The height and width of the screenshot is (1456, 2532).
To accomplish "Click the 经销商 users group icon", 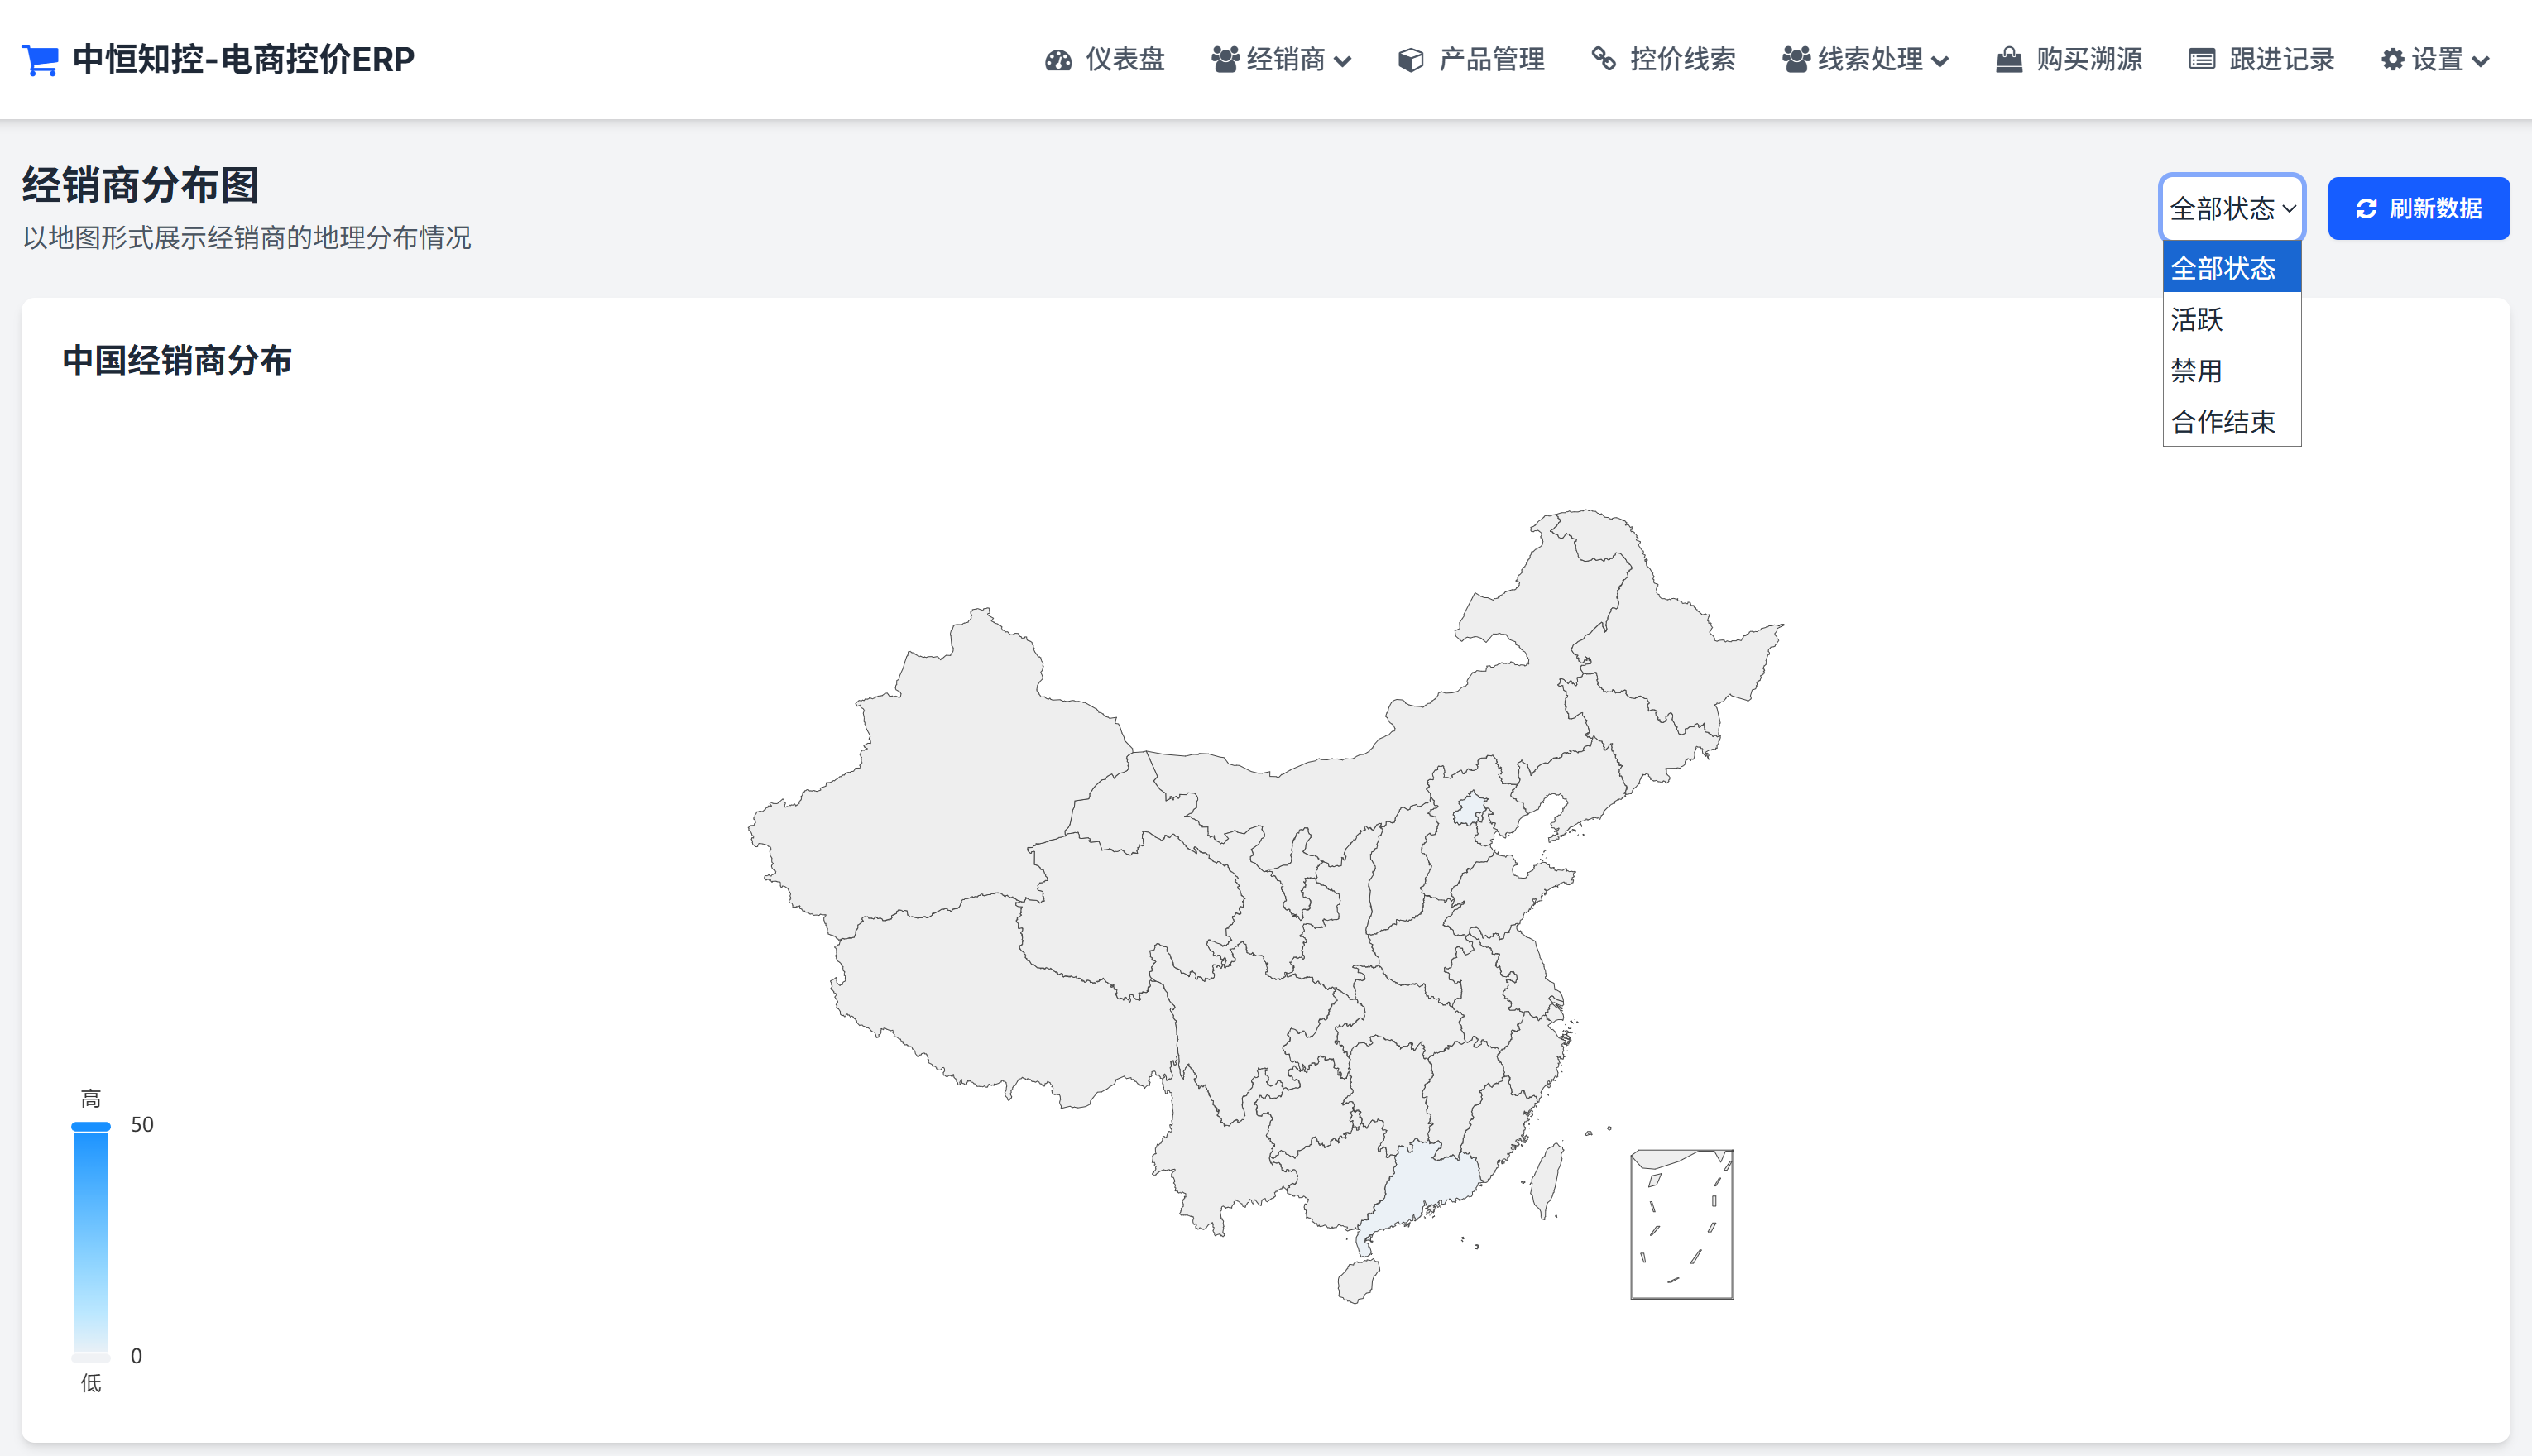I will pos(1225,60).
